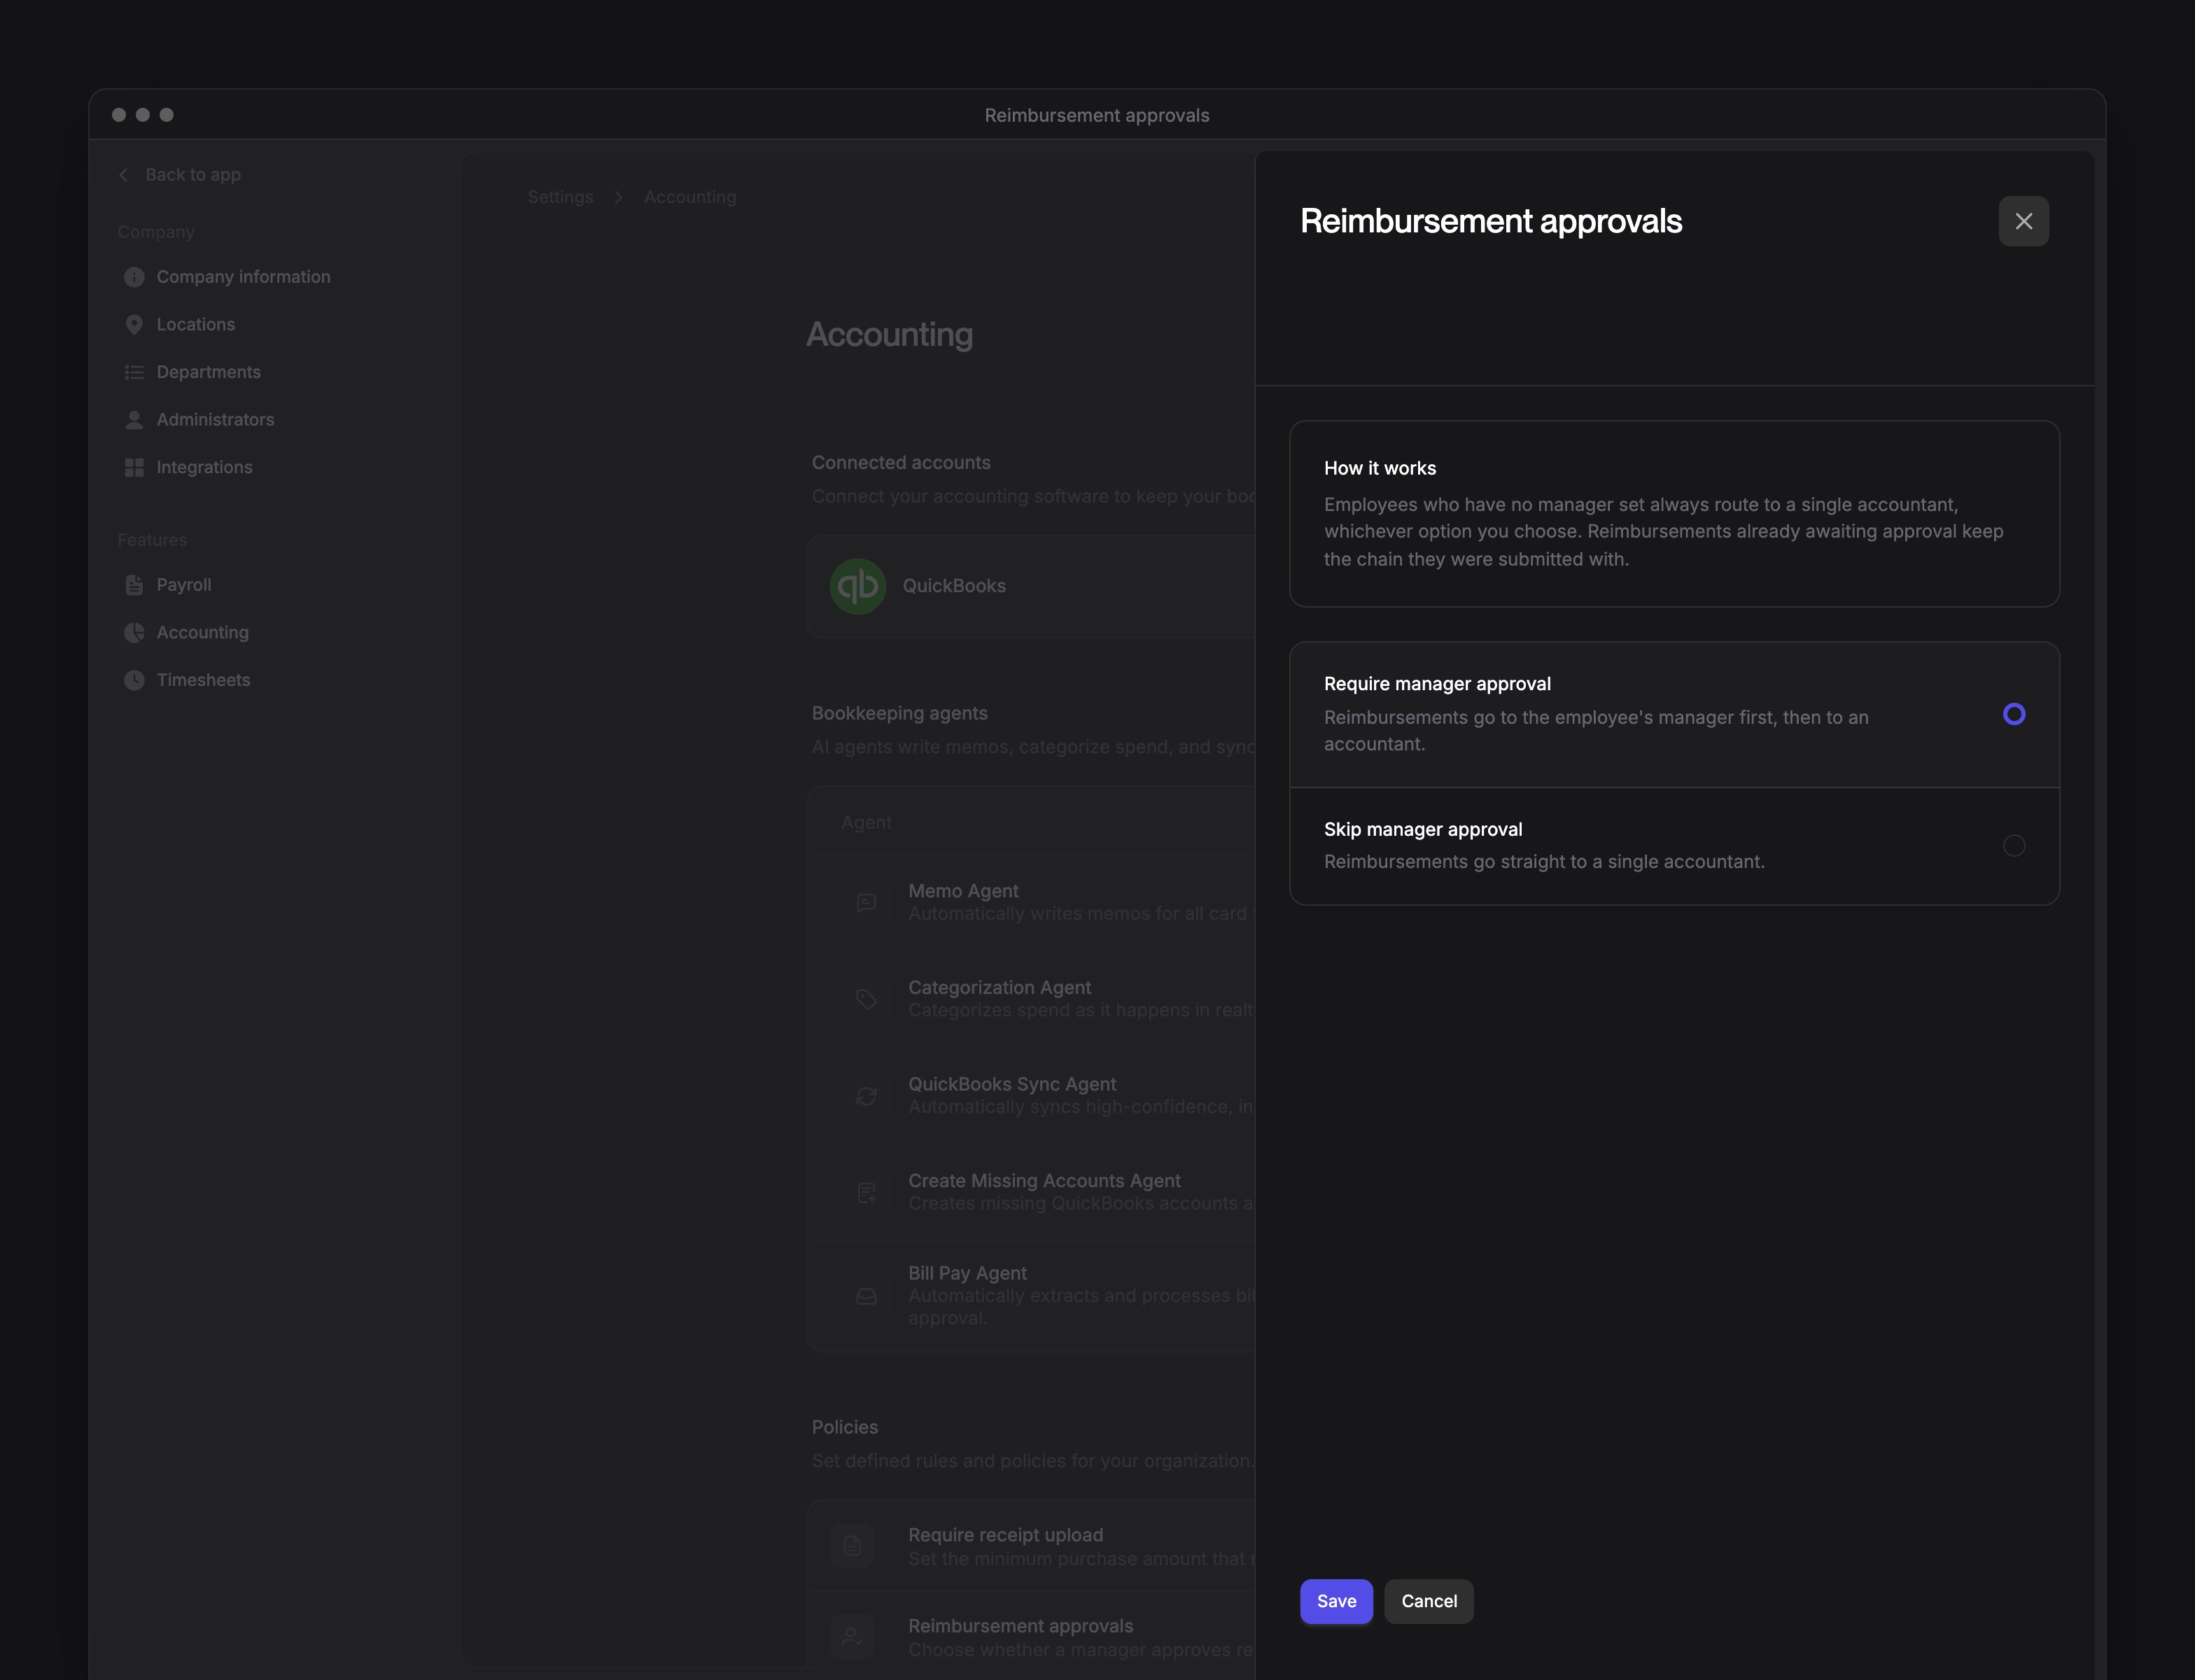Click the breadcrumb chevron separator

pyautogui.click(x=619, y=197)
